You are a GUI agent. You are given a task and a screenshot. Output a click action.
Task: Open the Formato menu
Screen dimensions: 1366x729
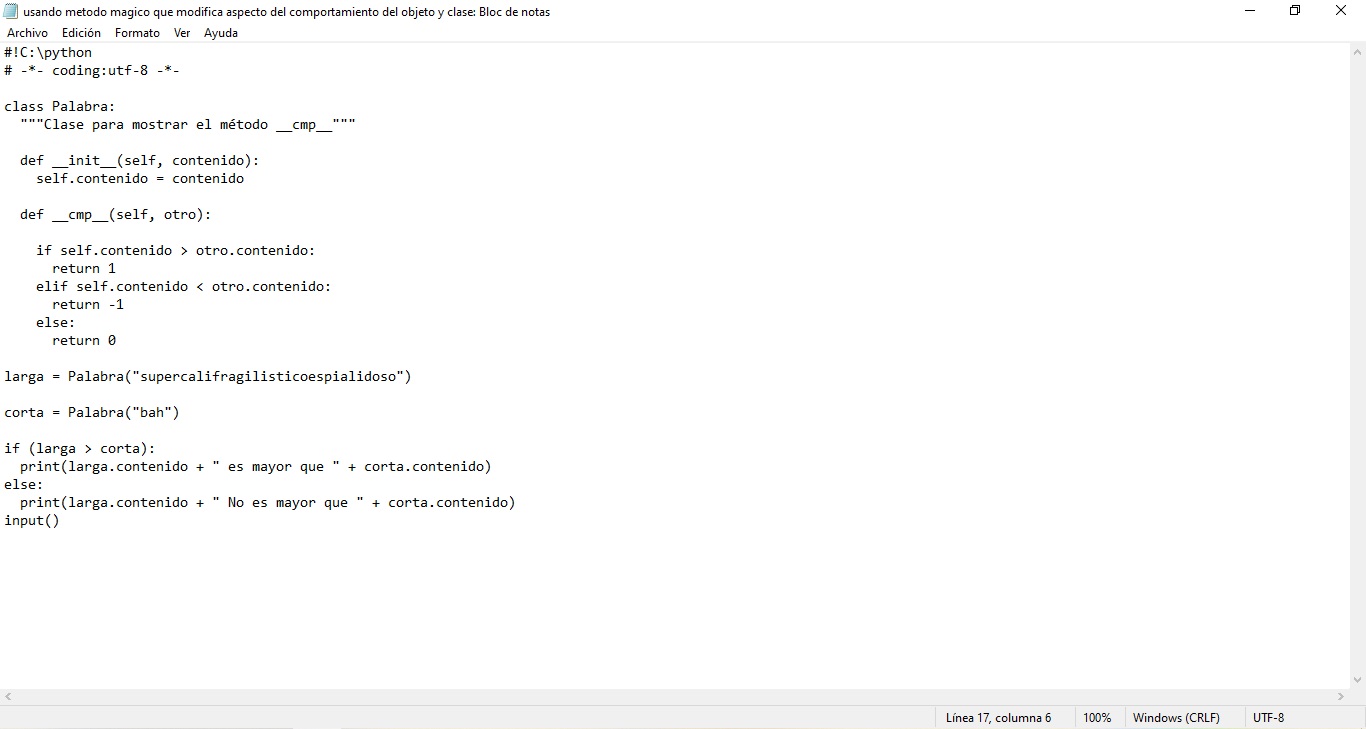(x=137, y=33)
